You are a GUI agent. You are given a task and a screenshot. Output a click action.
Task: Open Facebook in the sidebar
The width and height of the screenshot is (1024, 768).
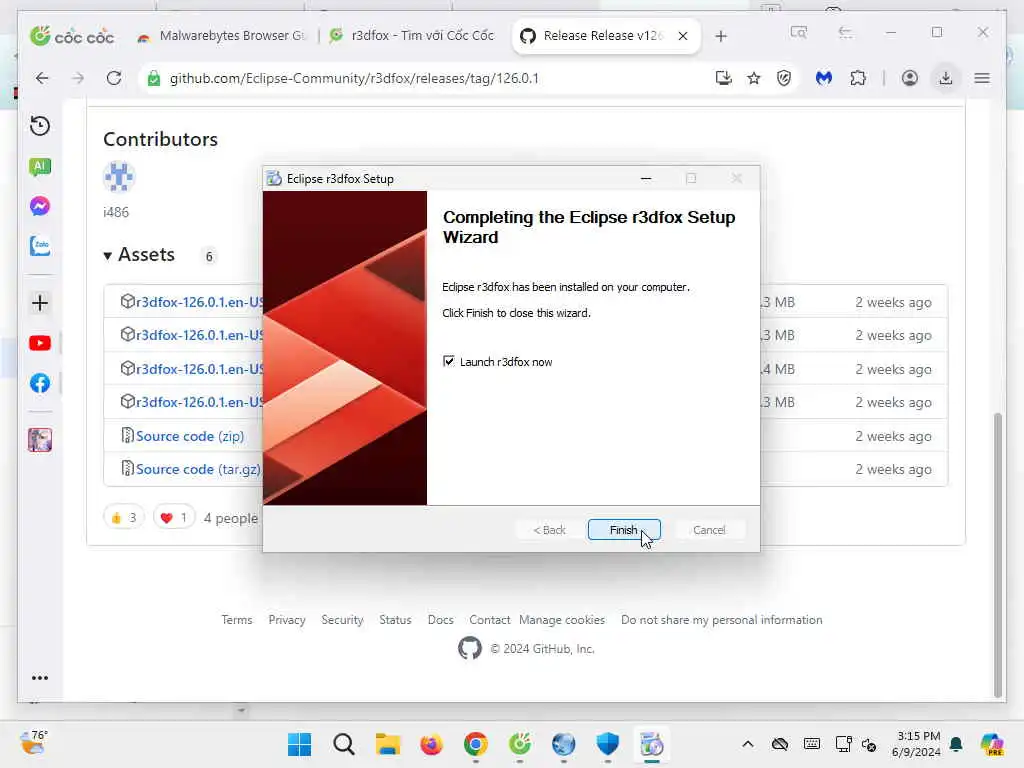[40, 383]
